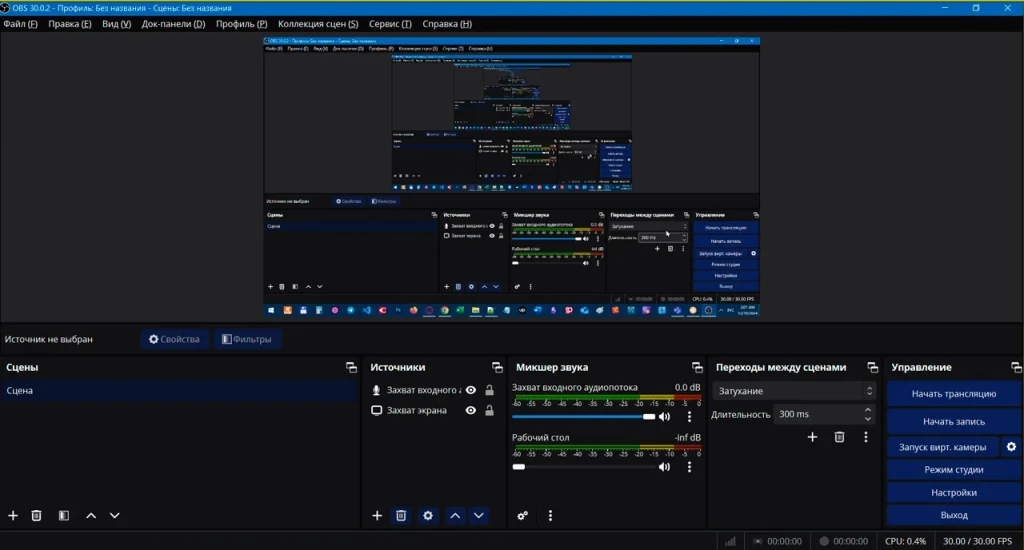Open Правка menu
This screenshot has height=550, width=1024.
69,24
